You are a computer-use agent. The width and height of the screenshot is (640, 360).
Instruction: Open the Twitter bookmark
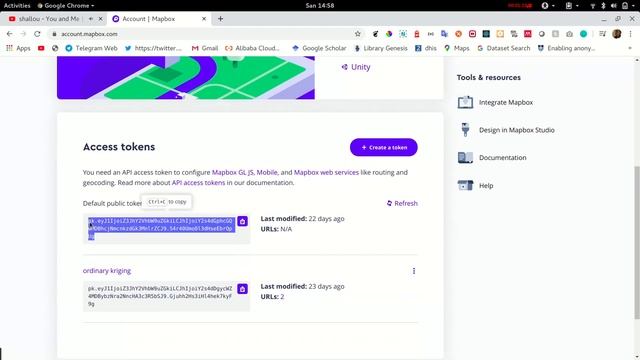point(153,48)
